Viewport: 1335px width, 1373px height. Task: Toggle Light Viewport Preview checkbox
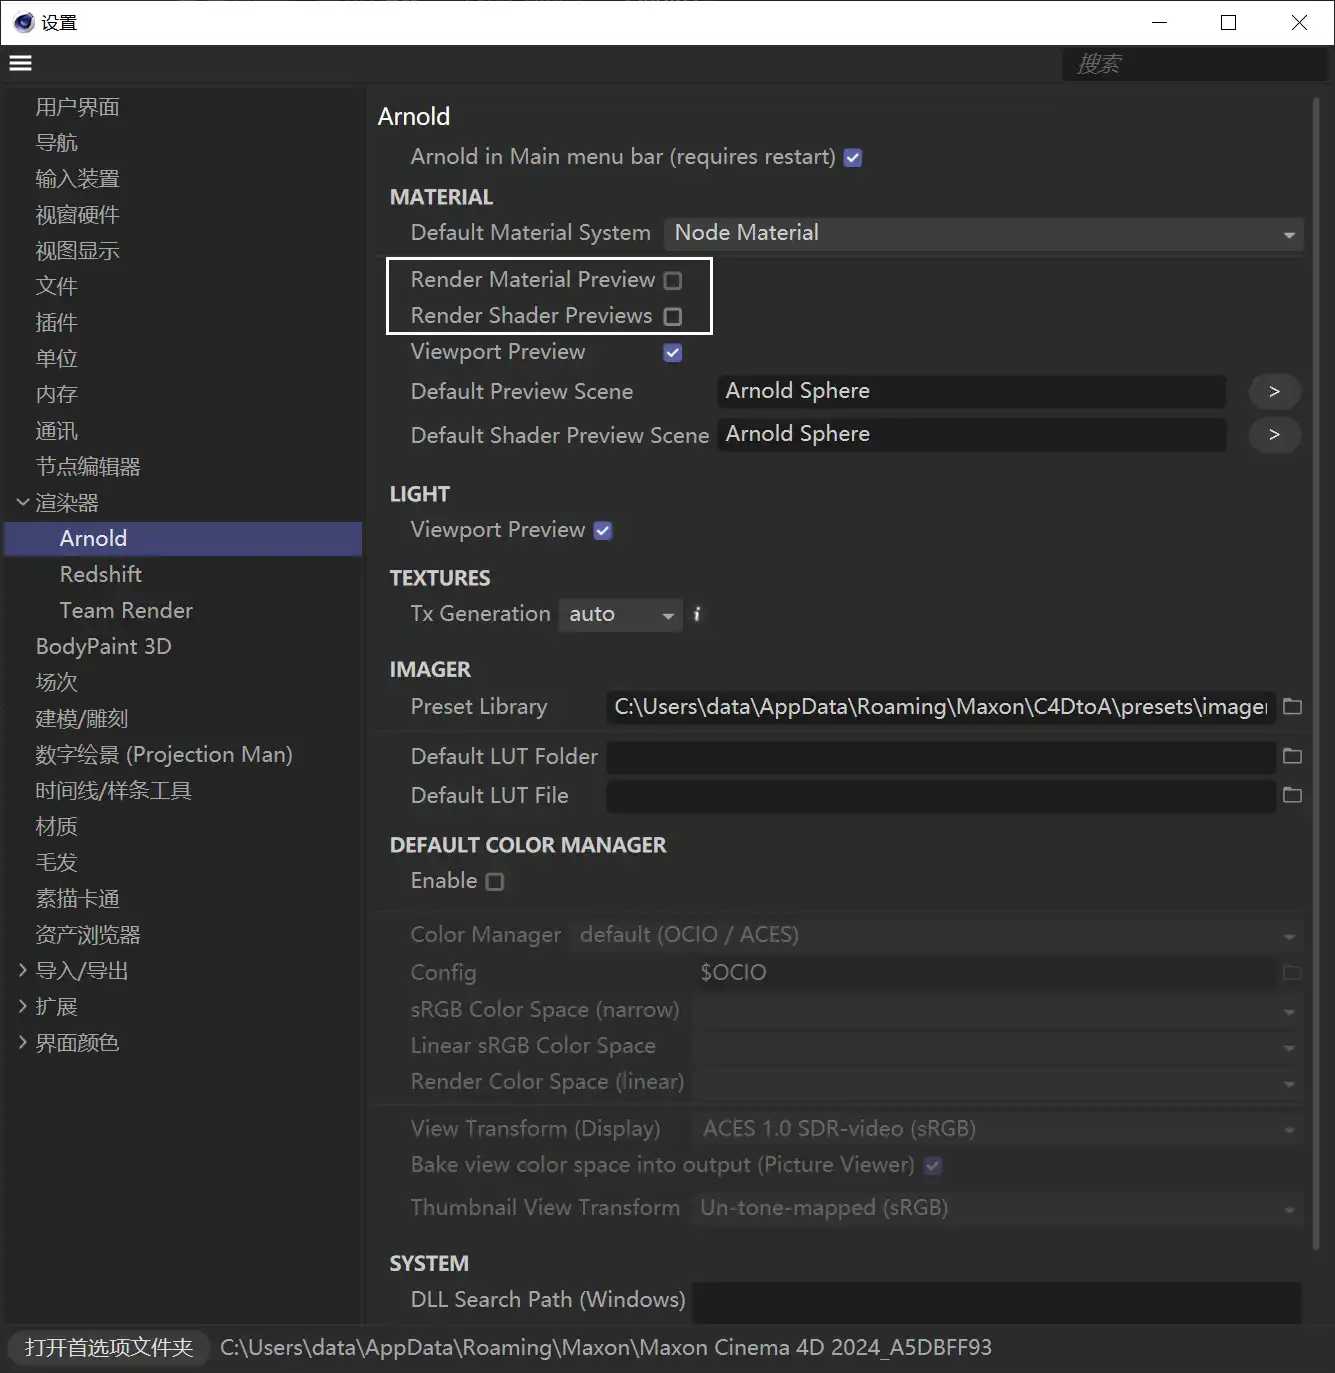(x=603, y=531)
